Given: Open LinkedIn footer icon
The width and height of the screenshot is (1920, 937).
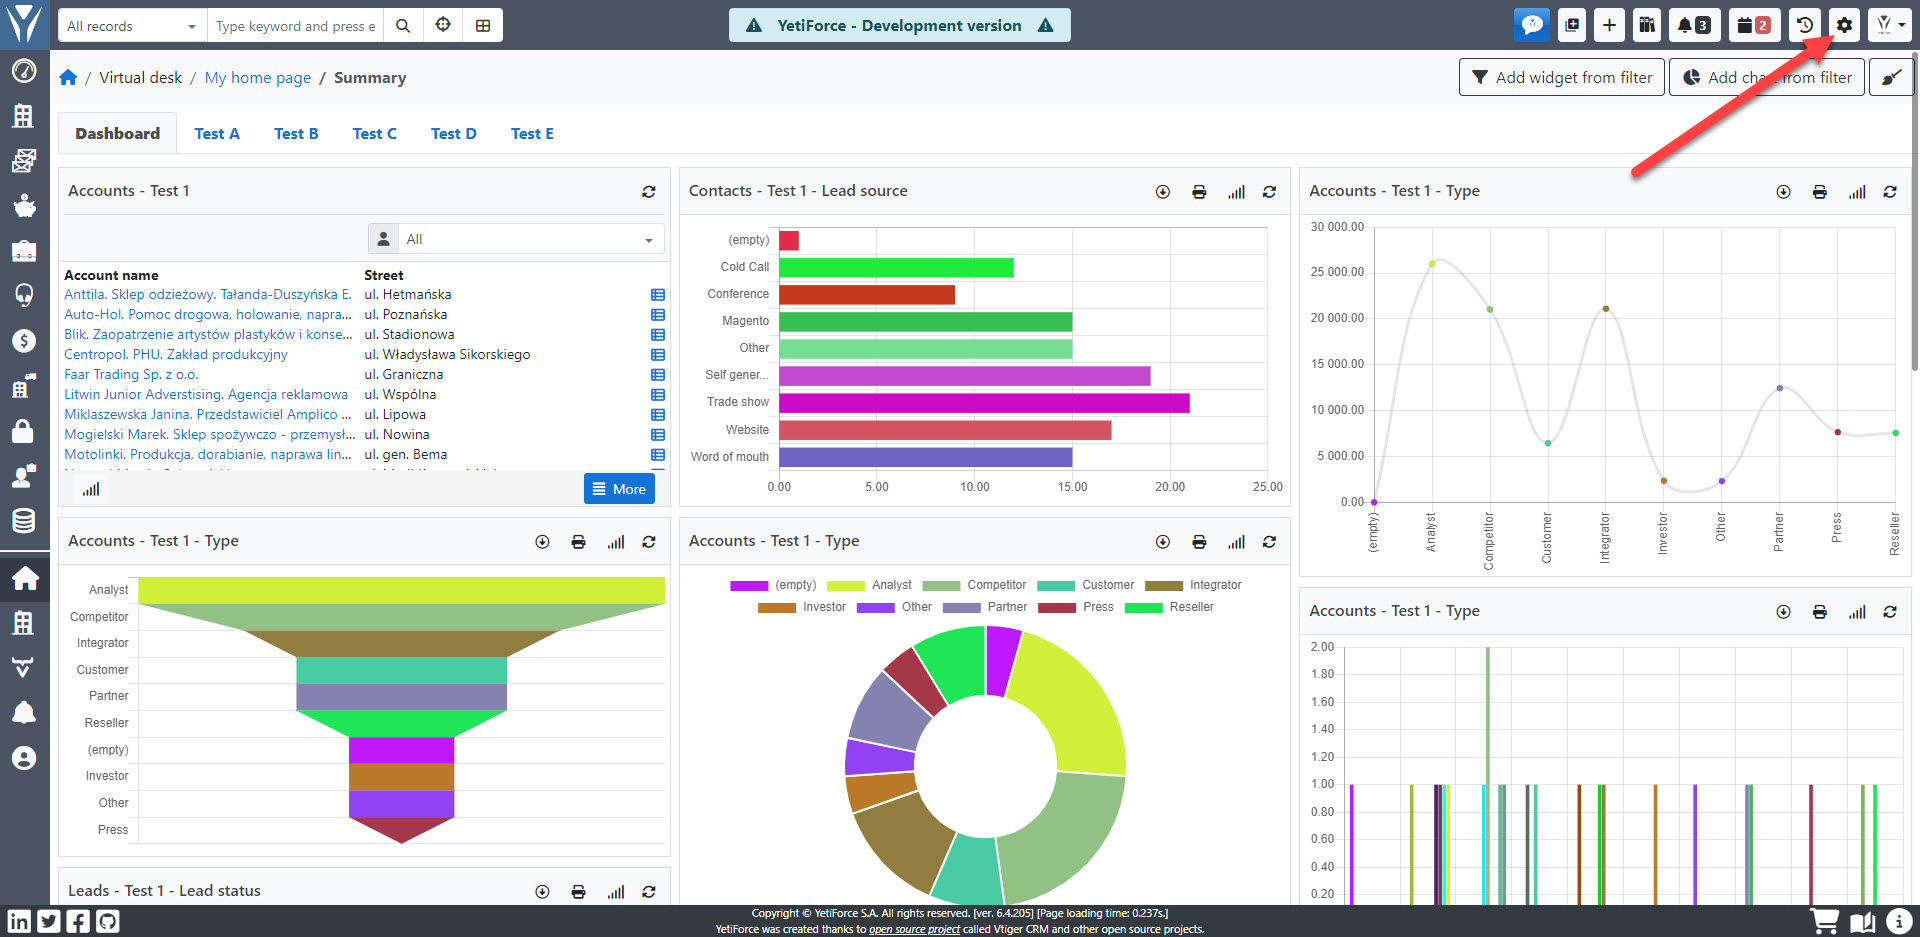Looking at the screenshot, I should point(19,921).
